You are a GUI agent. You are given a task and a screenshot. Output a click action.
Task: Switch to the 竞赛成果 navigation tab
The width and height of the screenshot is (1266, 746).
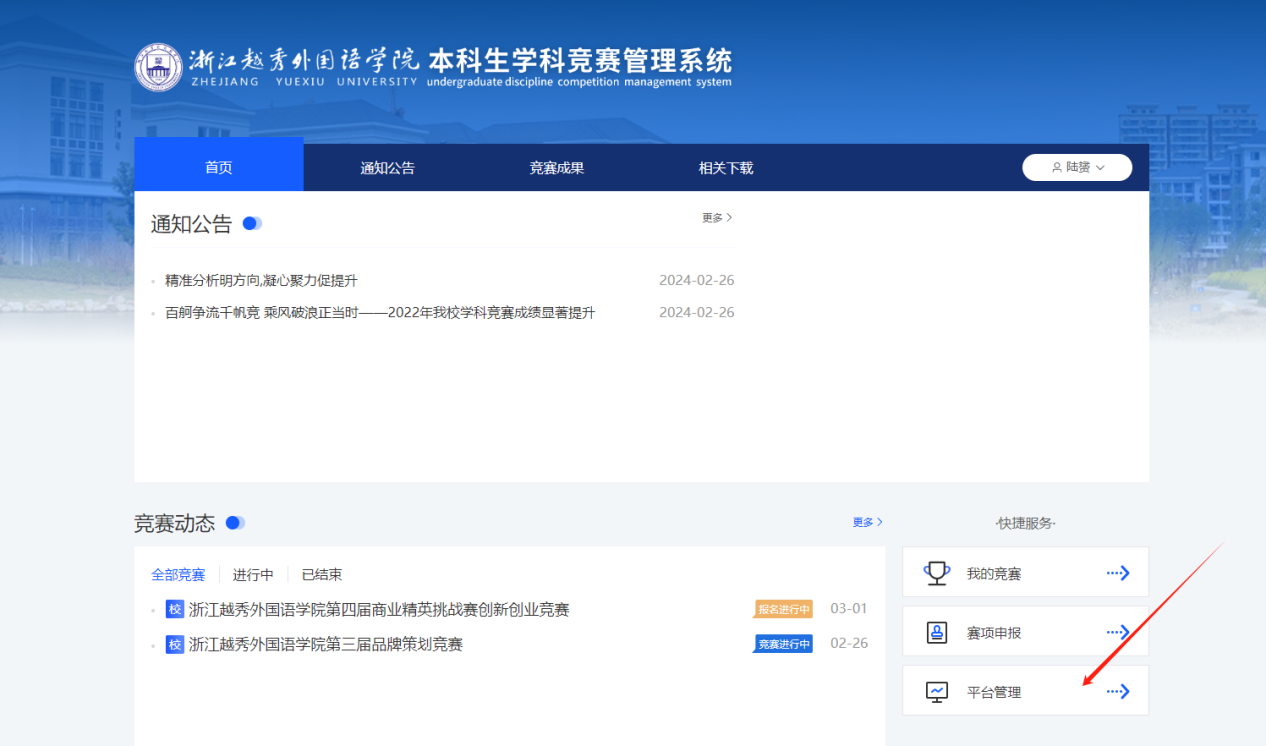557,168
